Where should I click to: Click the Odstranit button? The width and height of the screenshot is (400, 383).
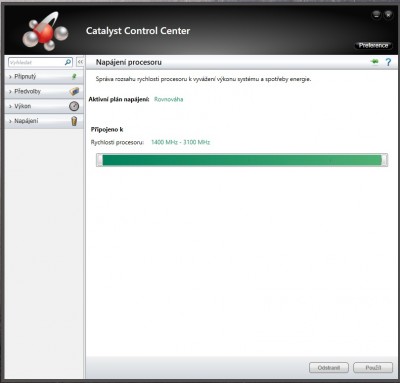click(x=329, y=368)
